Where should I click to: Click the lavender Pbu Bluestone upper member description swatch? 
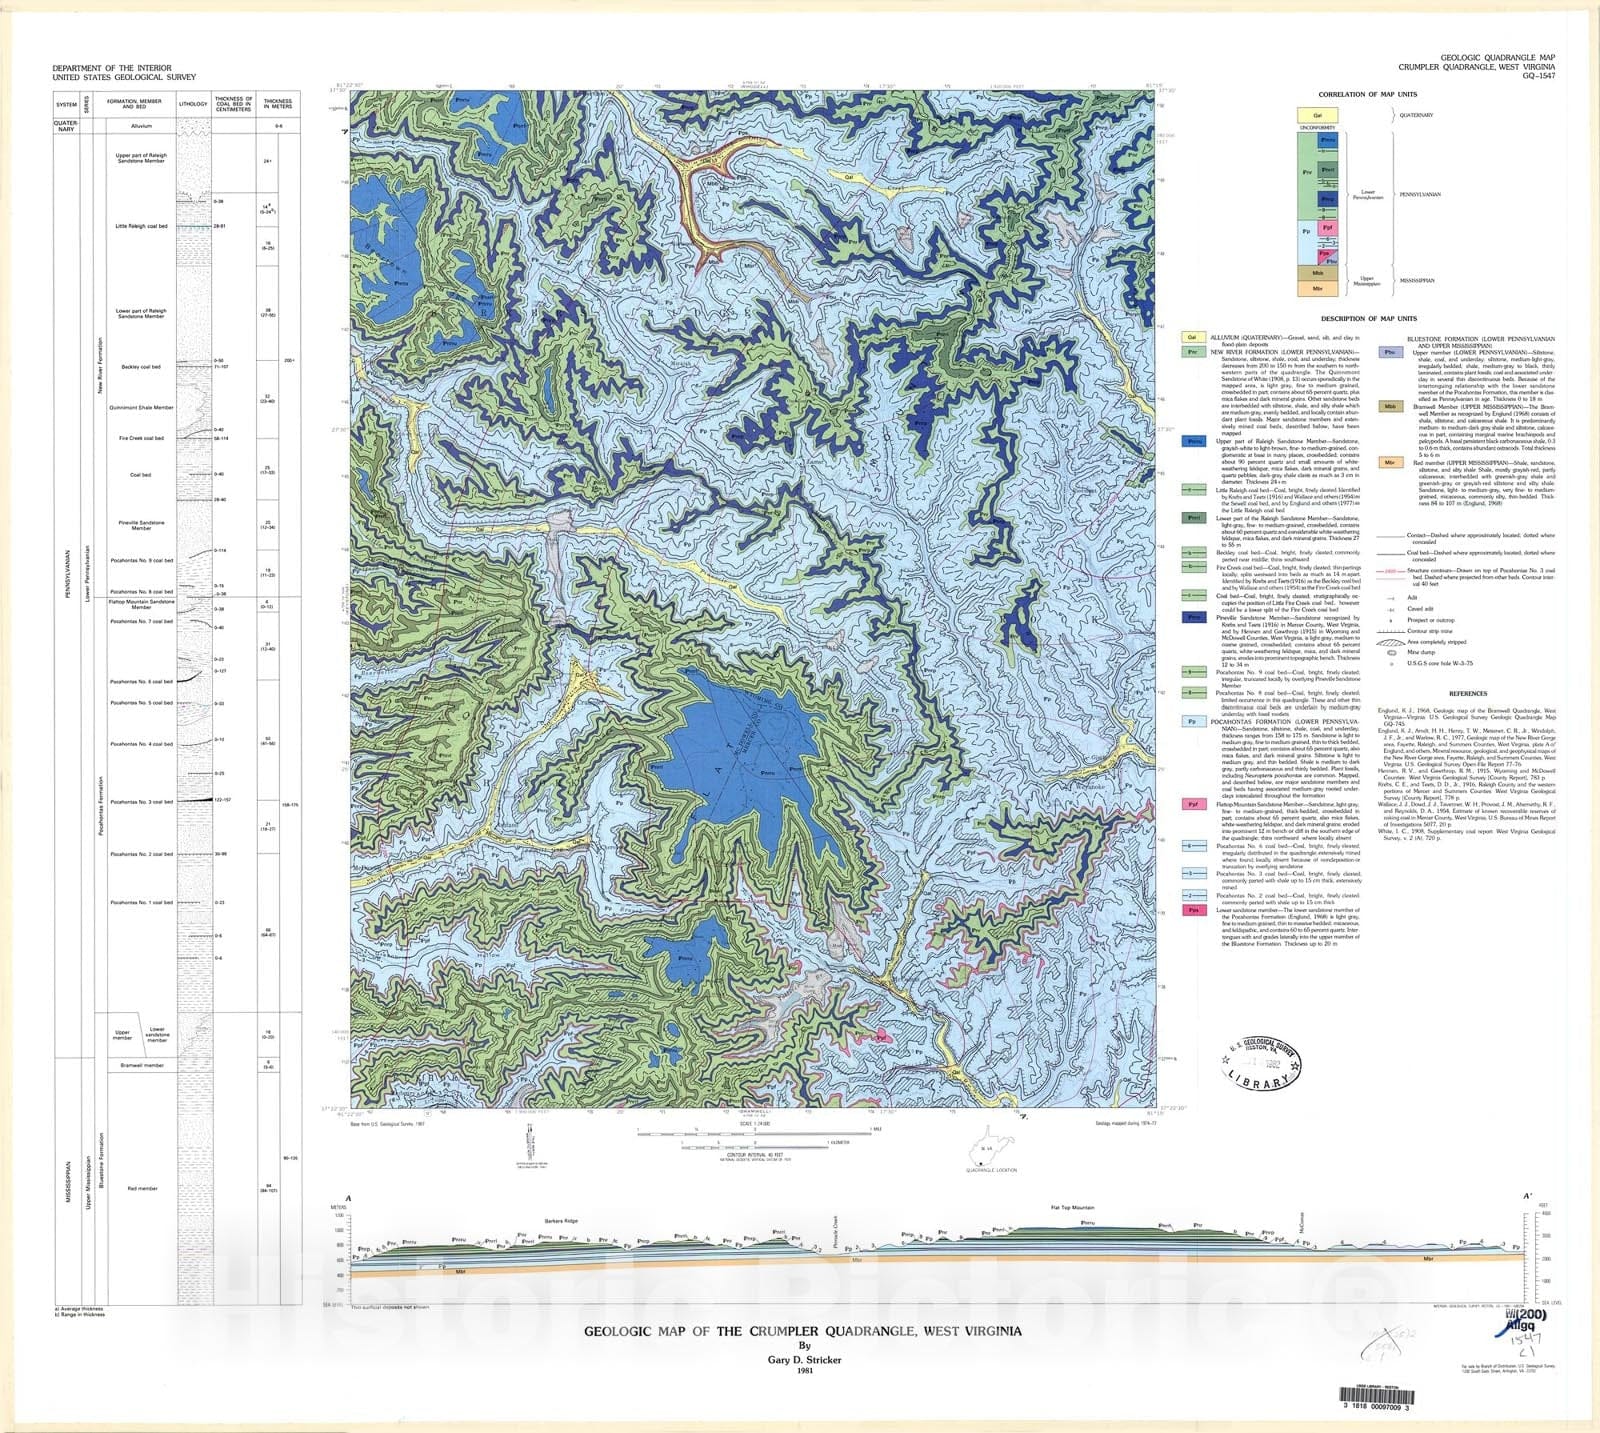pyautogui.click(x=1390, y=352)
